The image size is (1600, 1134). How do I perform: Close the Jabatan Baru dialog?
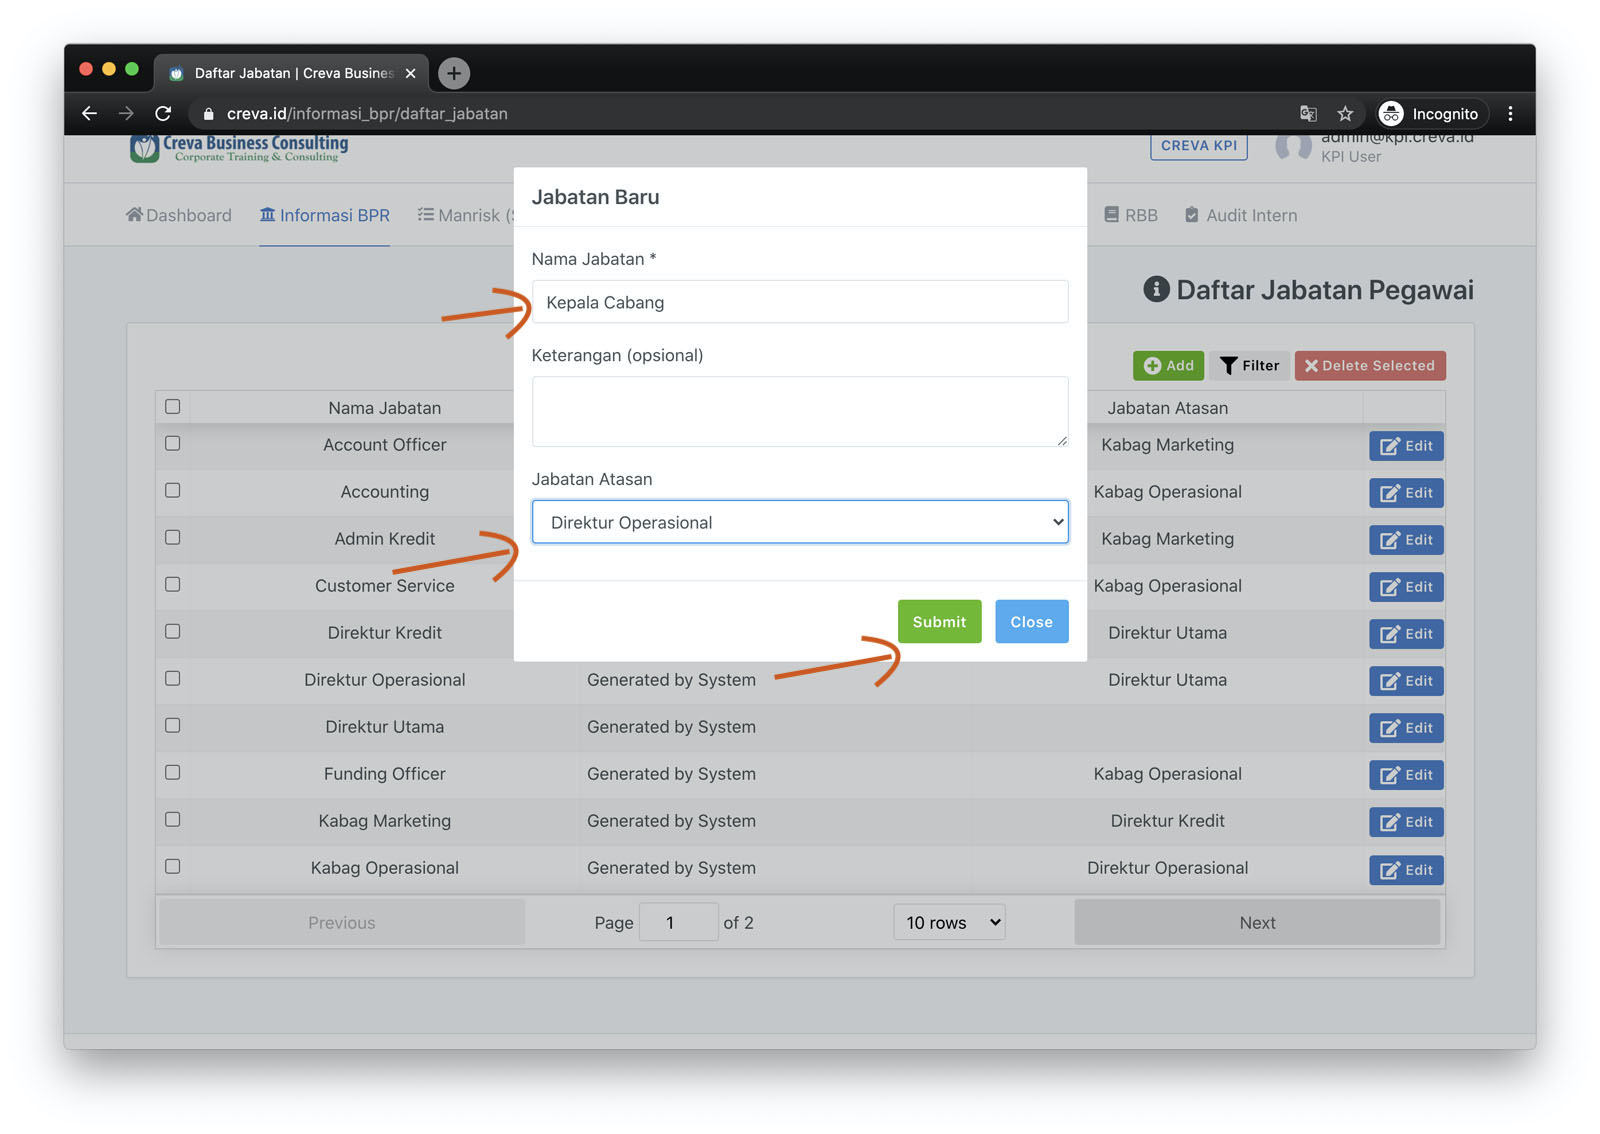(1031, 622)
